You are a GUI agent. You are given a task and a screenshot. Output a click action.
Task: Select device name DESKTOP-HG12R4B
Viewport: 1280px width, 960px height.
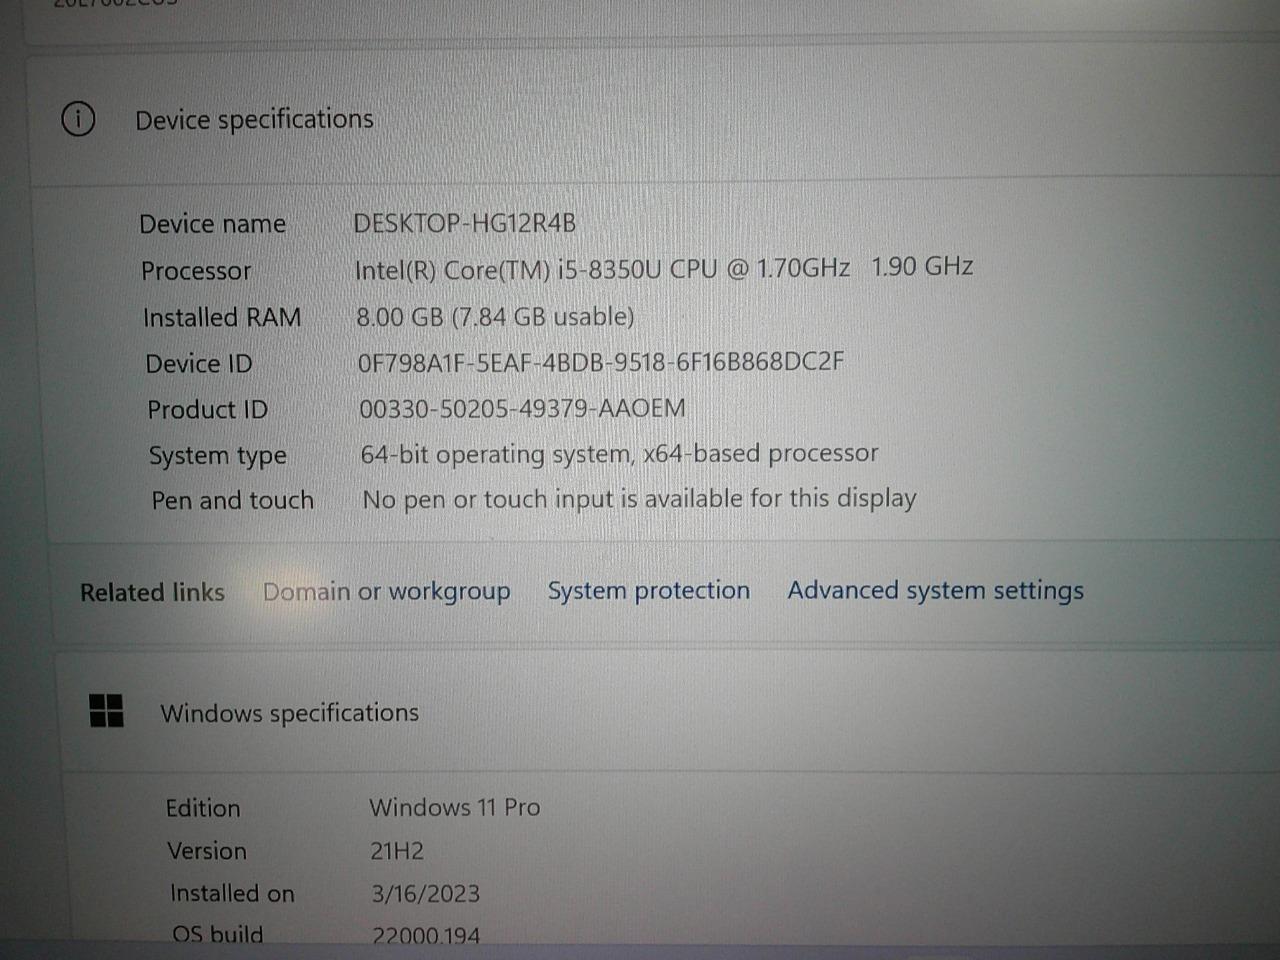[465, 223]
